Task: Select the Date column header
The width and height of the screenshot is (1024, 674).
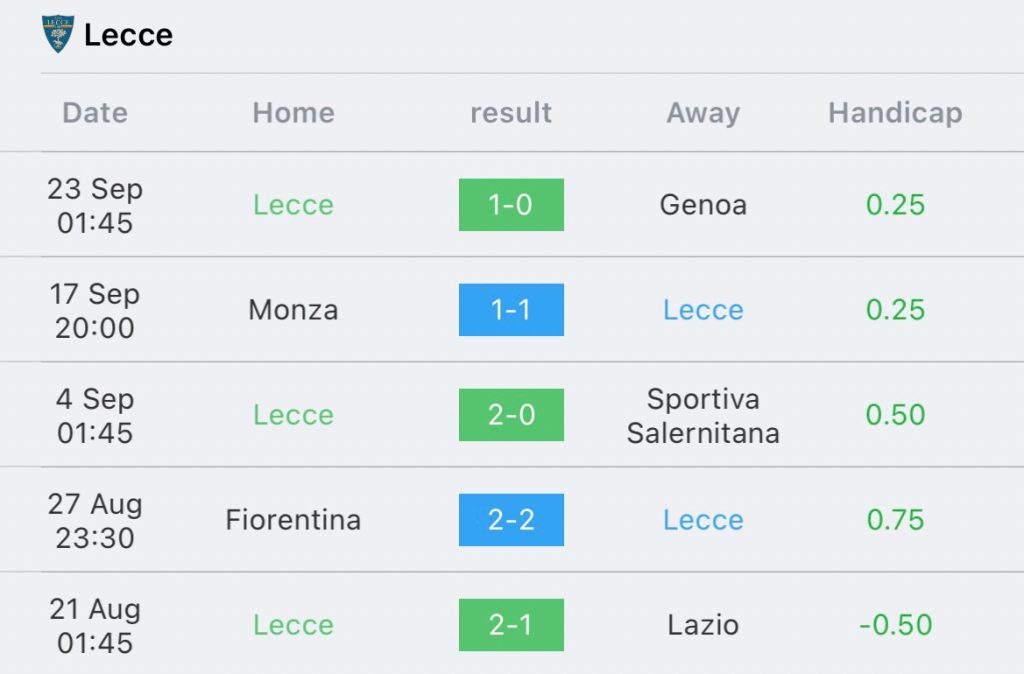Action: pyautogui.click(x=95, y=112)
